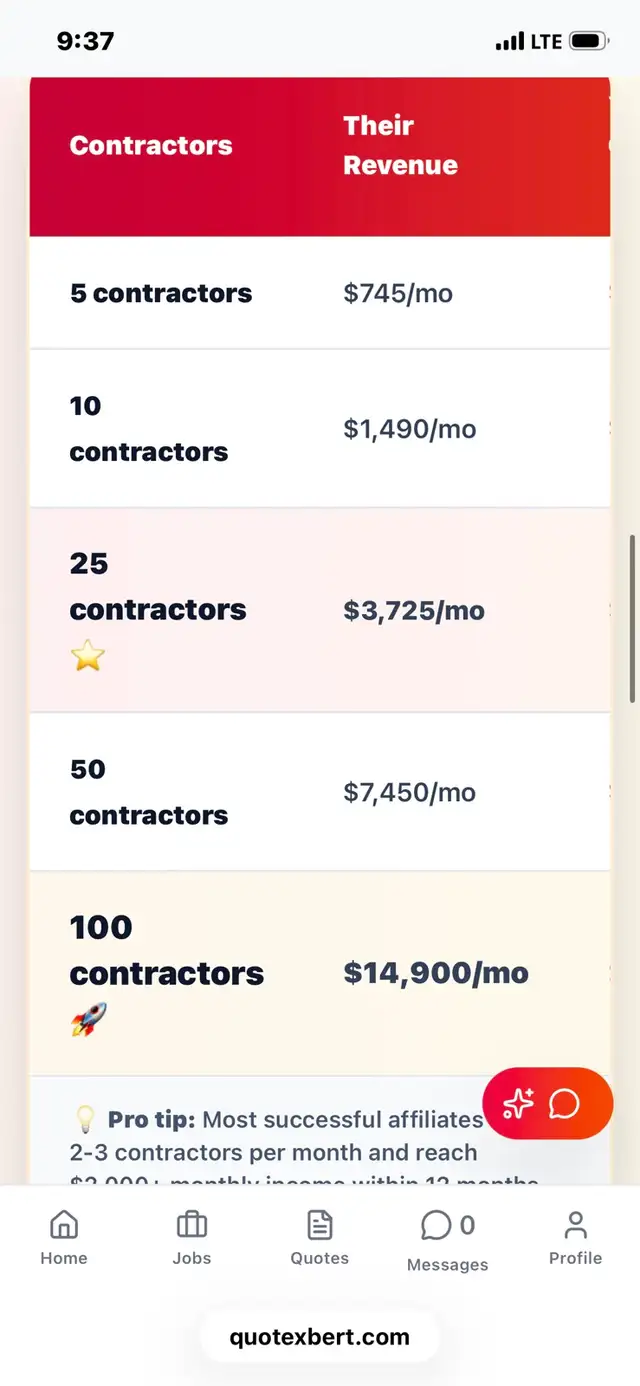Click the Their Revenue column header
640x1386 pixels.
[400, 146]
